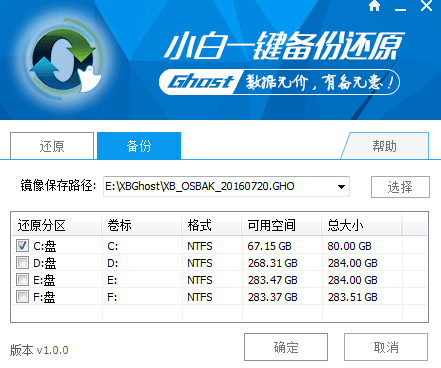Click the home icon in title bar
Image resolution: width=441 pixels, height=368 pixels.
(x=375, y=6)
